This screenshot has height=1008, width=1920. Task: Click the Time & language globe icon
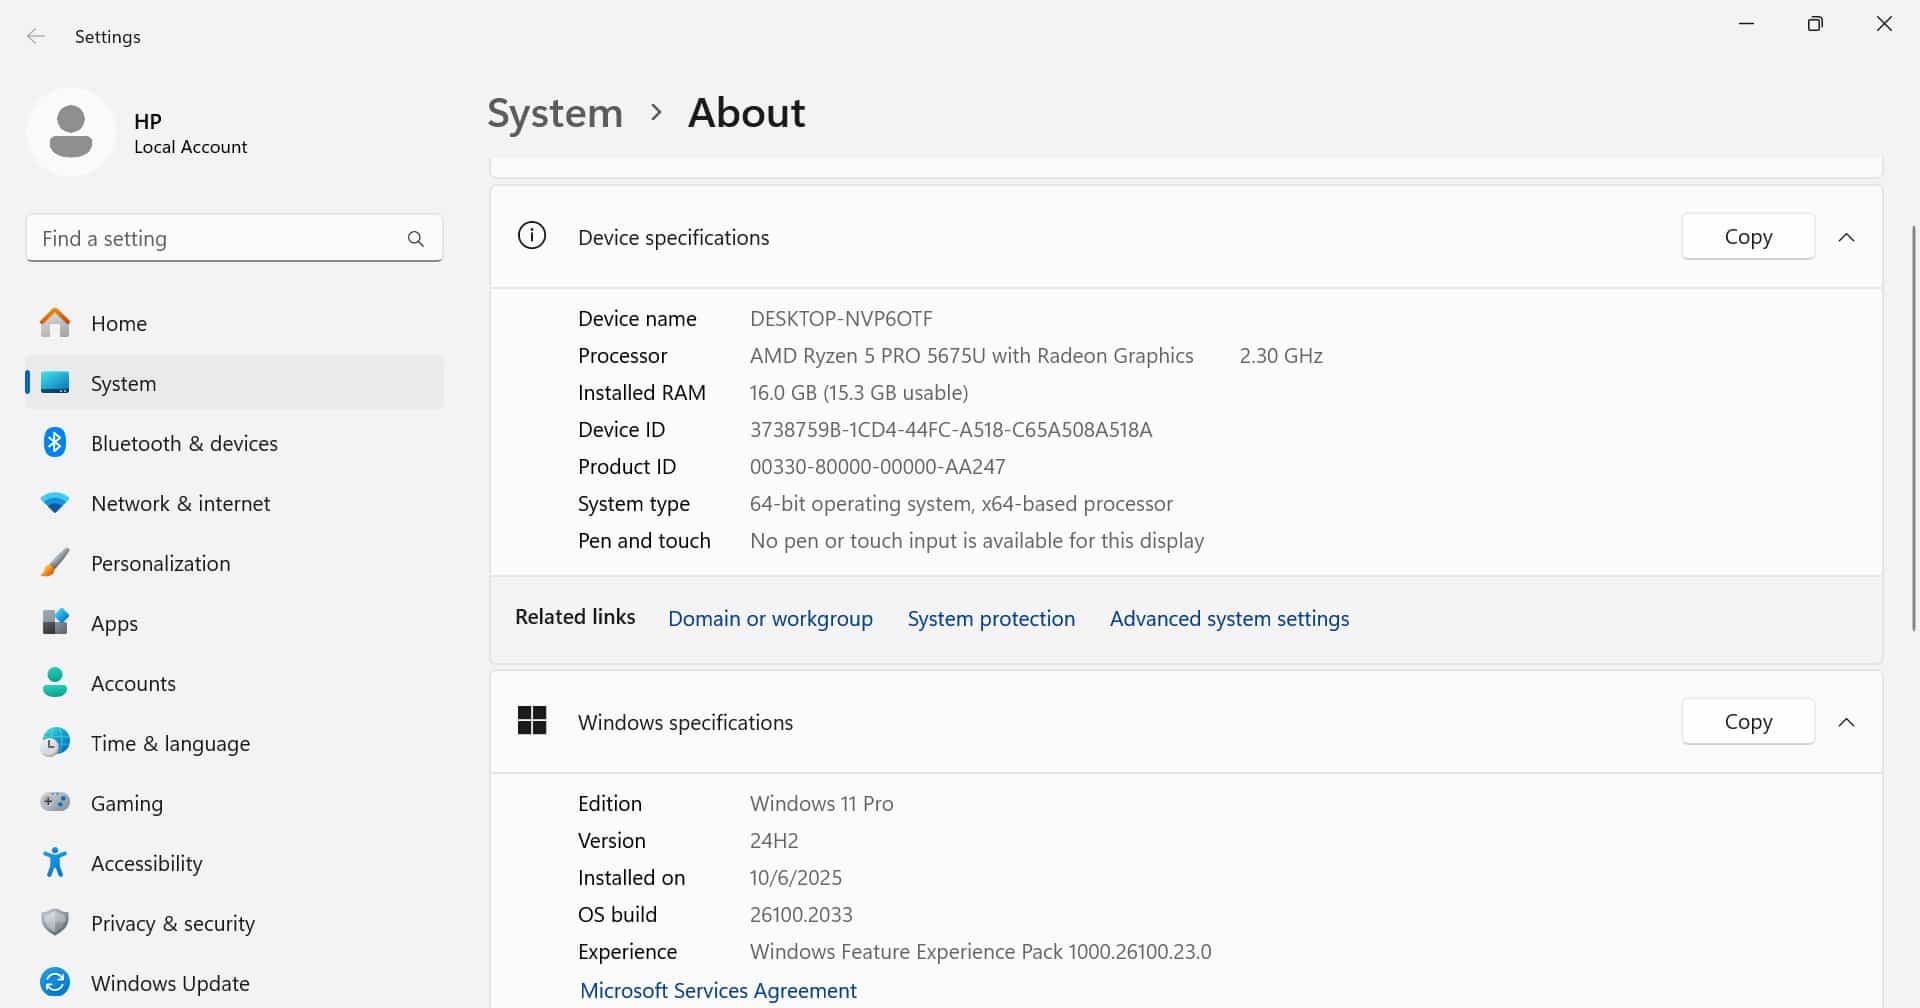point(55,742)
